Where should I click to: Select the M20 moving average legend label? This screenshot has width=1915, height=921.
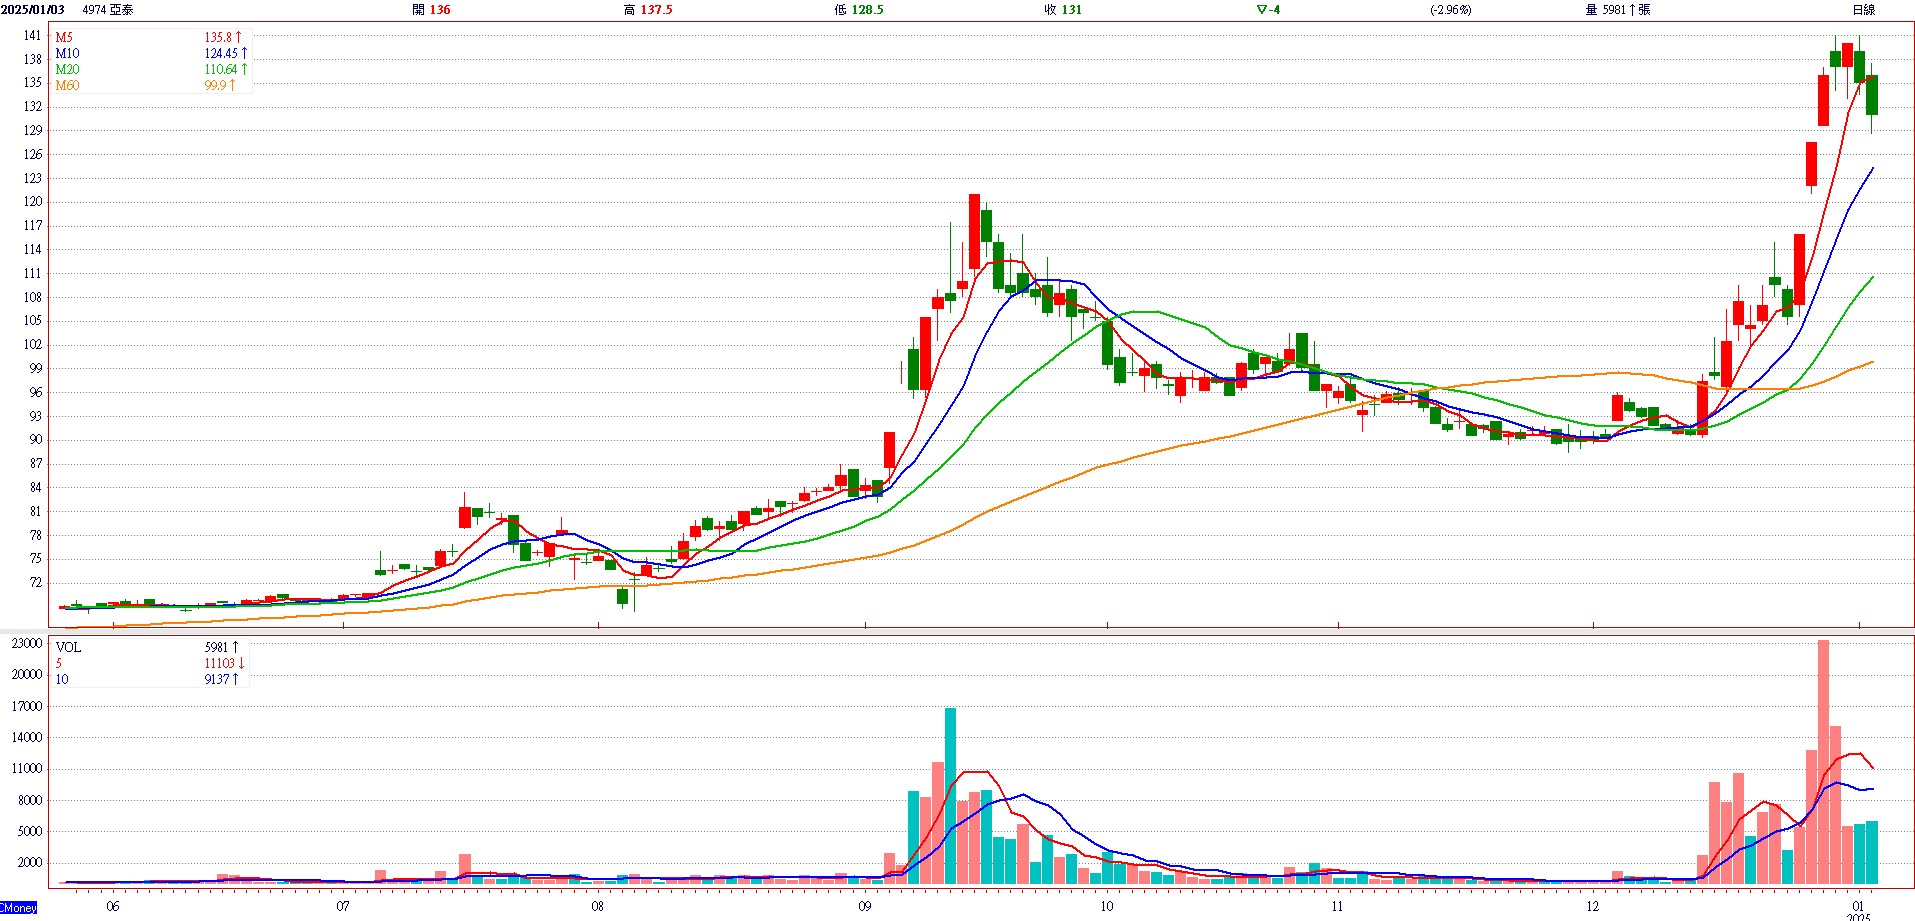(67, 69)
